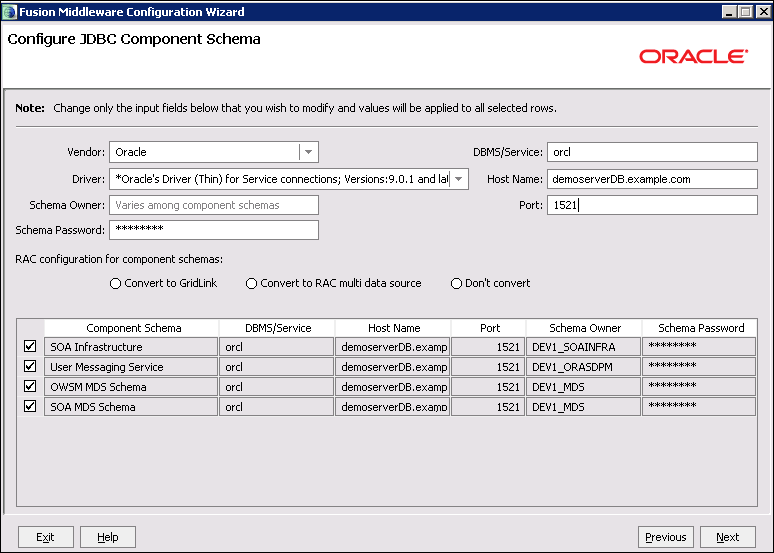This screenshot has height=553, width=774.
Task: Go back with the Previous button
Action: [665, 537]
